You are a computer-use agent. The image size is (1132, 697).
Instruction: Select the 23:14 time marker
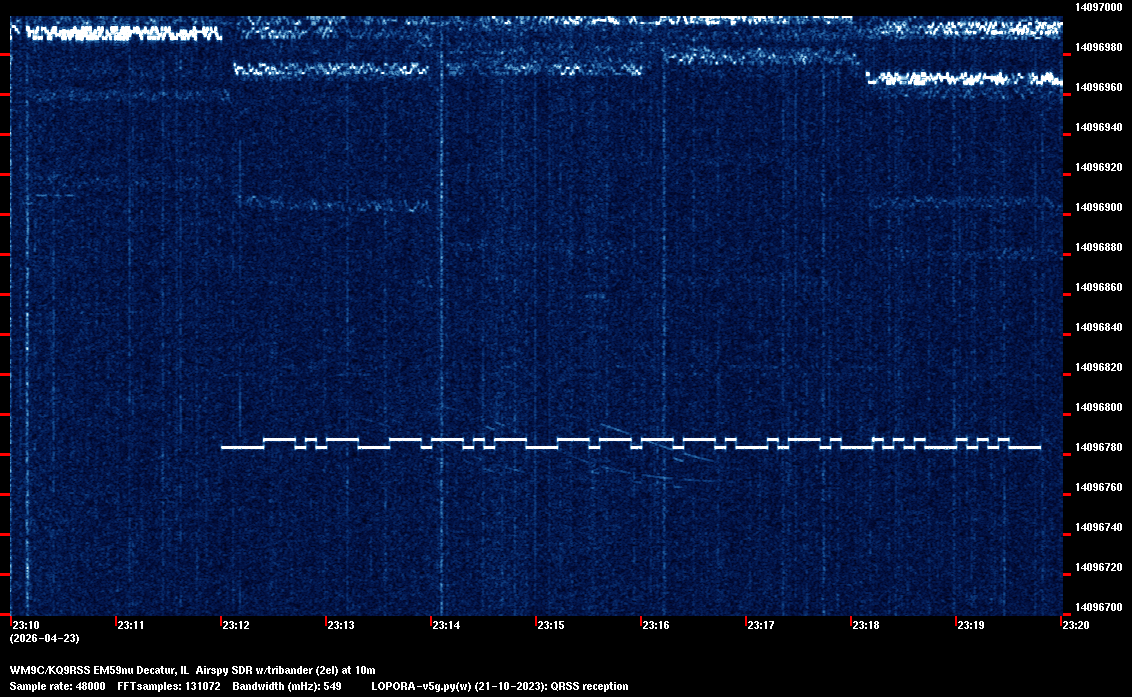point(446,626)
